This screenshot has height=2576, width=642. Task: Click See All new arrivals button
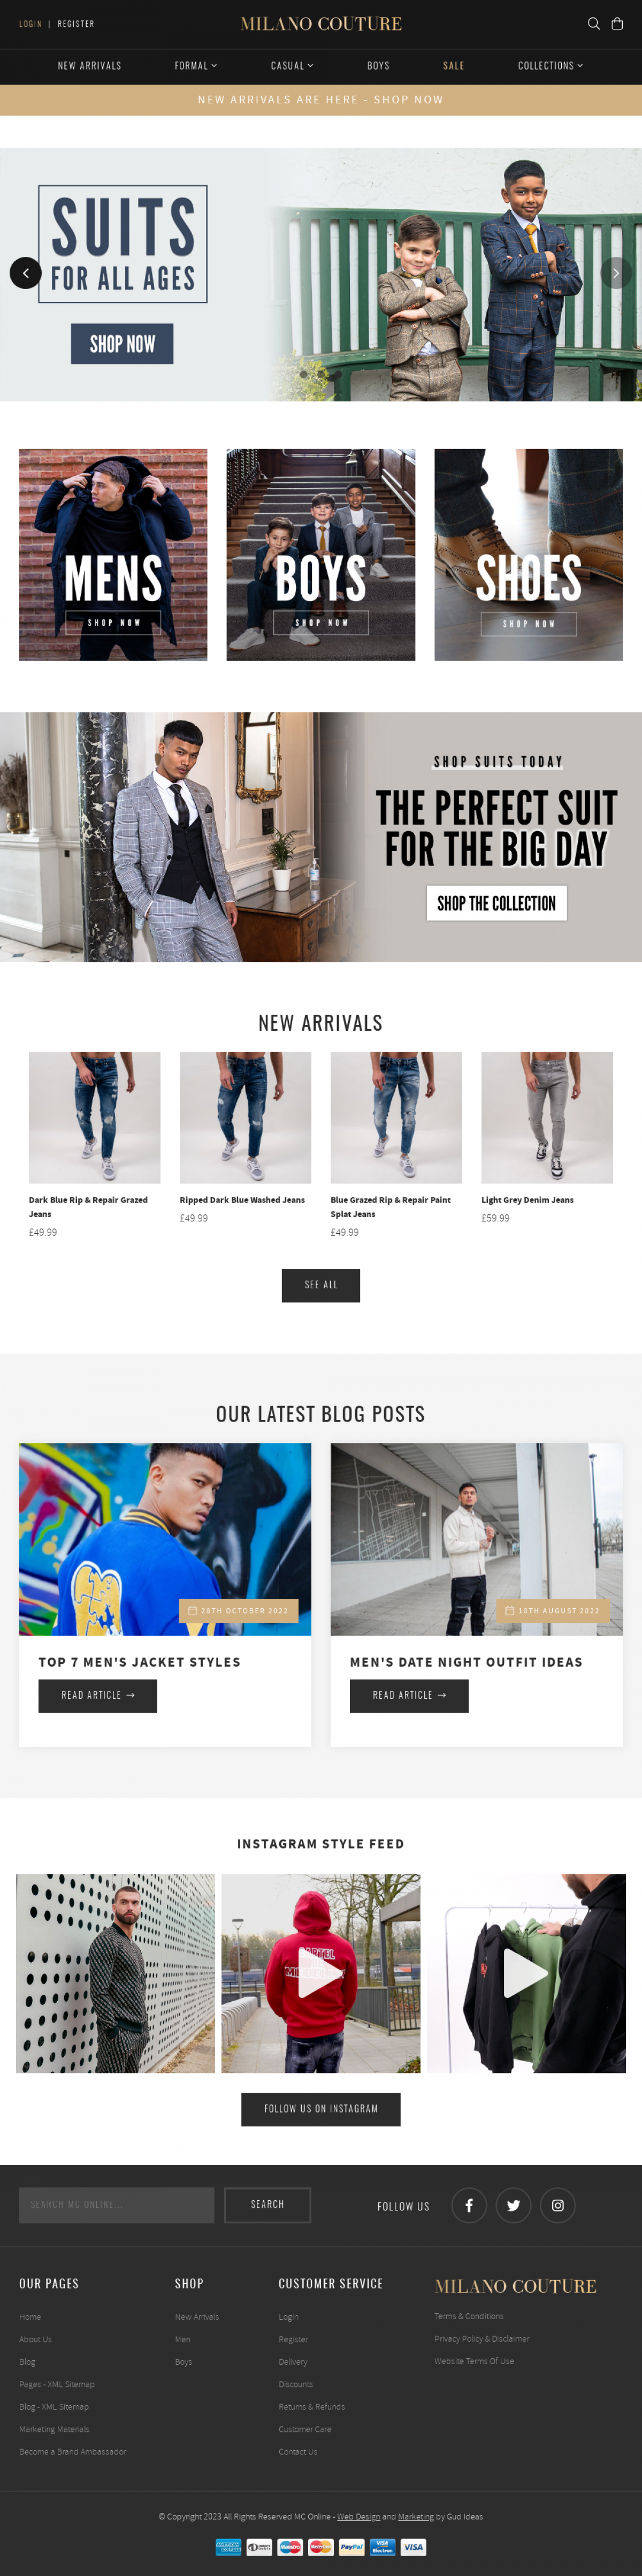tap(321, 1285)
